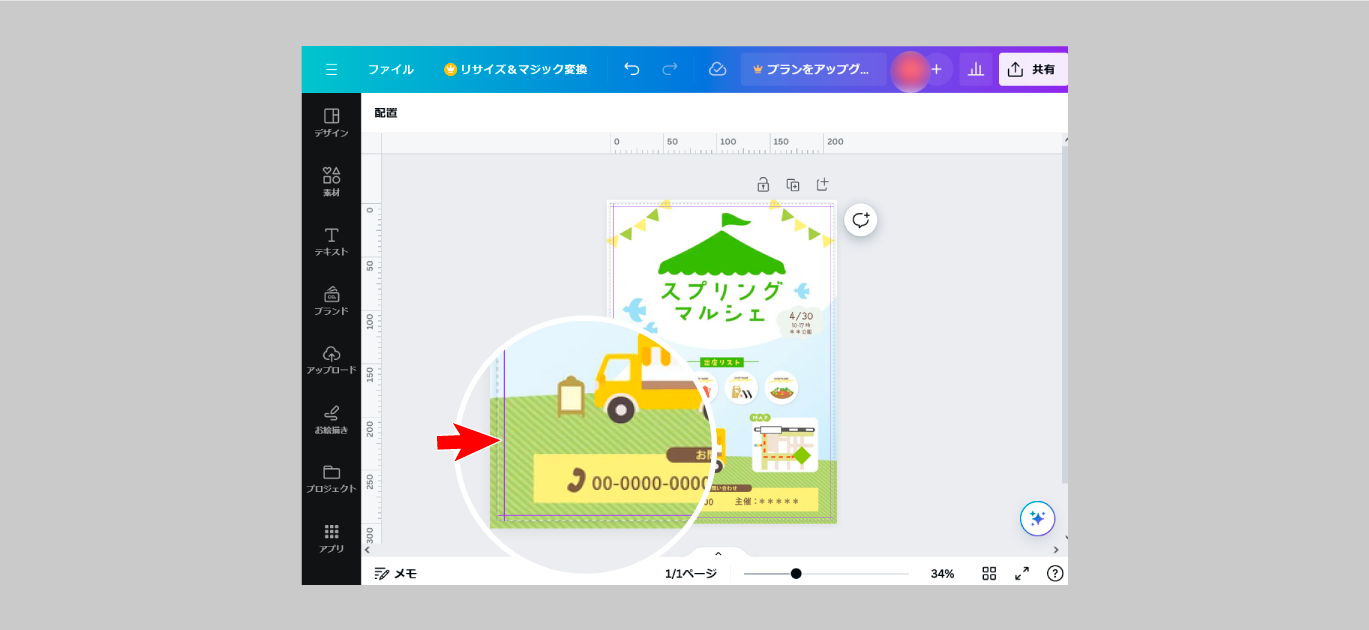
Task: Click リサイズ＆マジック変換 button
Action: click(516, 70)
